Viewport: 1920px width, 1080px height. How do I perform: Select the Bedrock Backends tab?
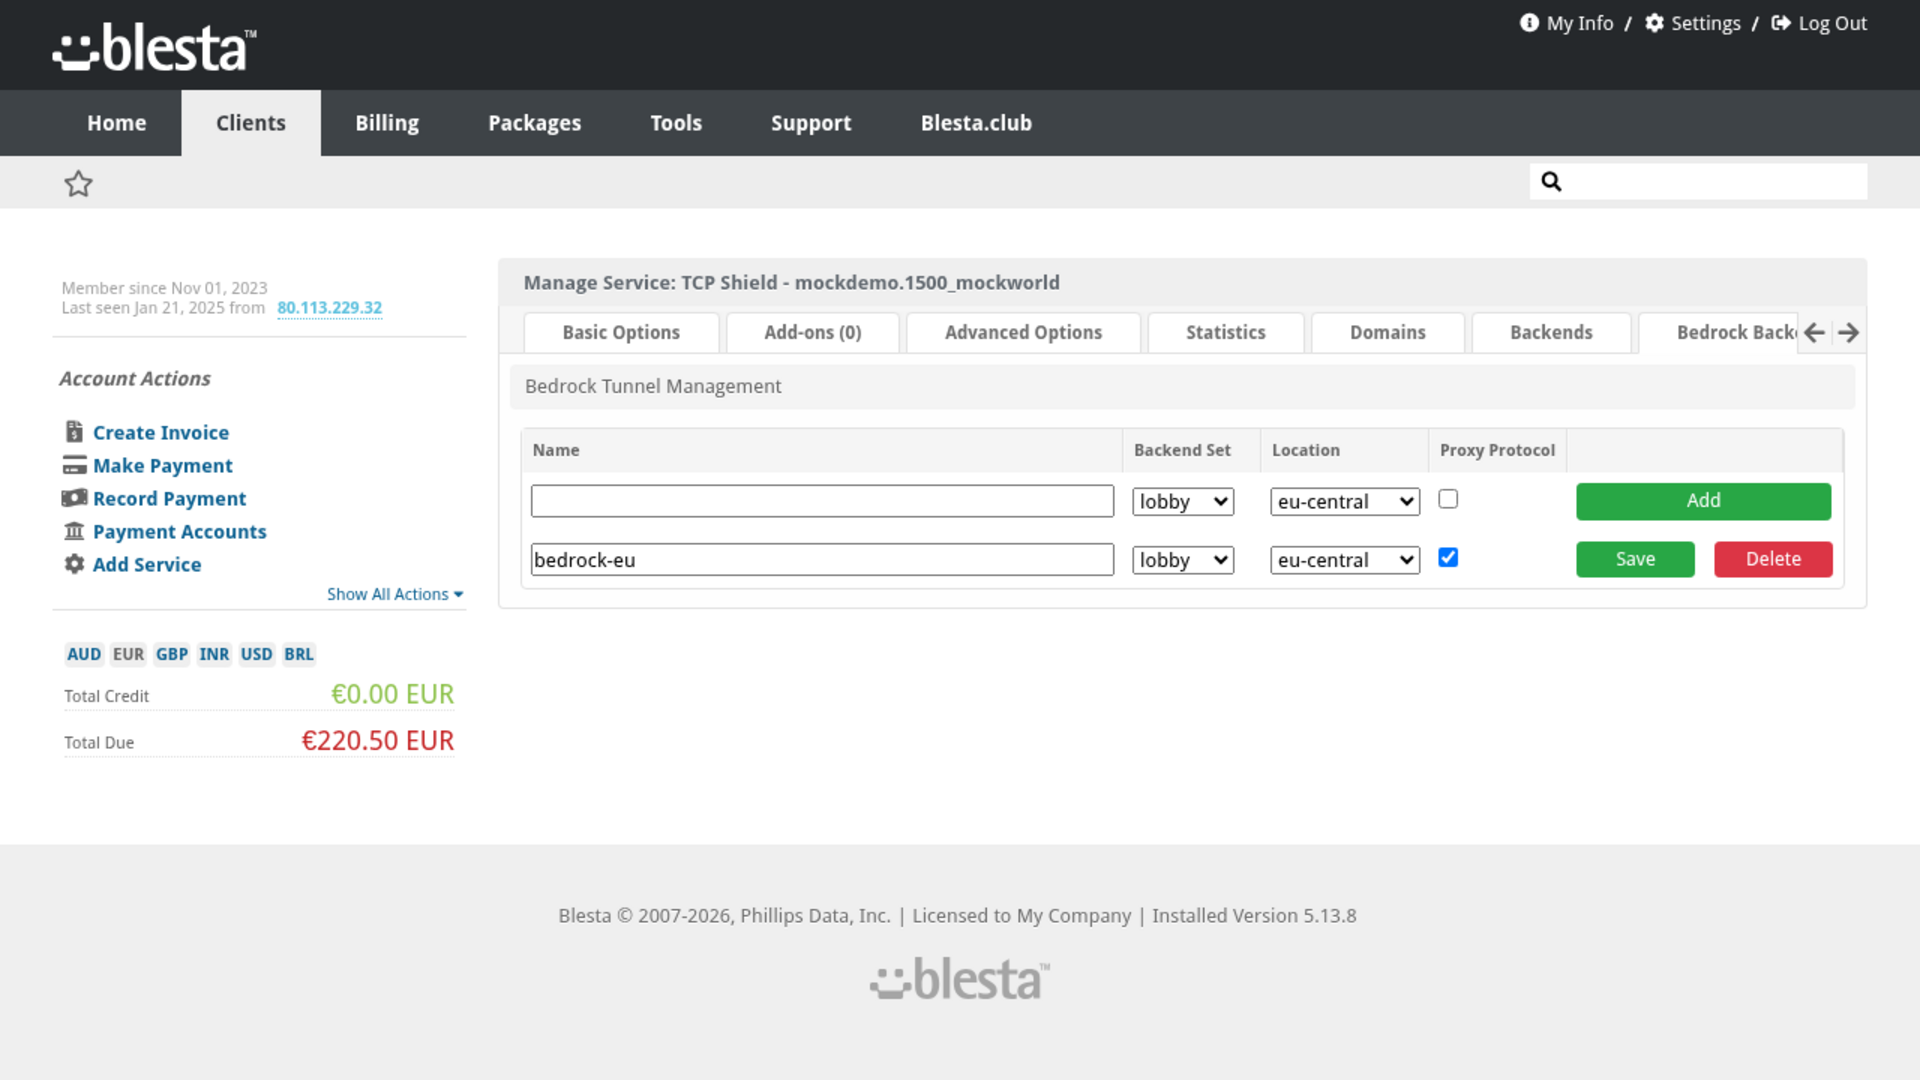[x=1720, y=333]
